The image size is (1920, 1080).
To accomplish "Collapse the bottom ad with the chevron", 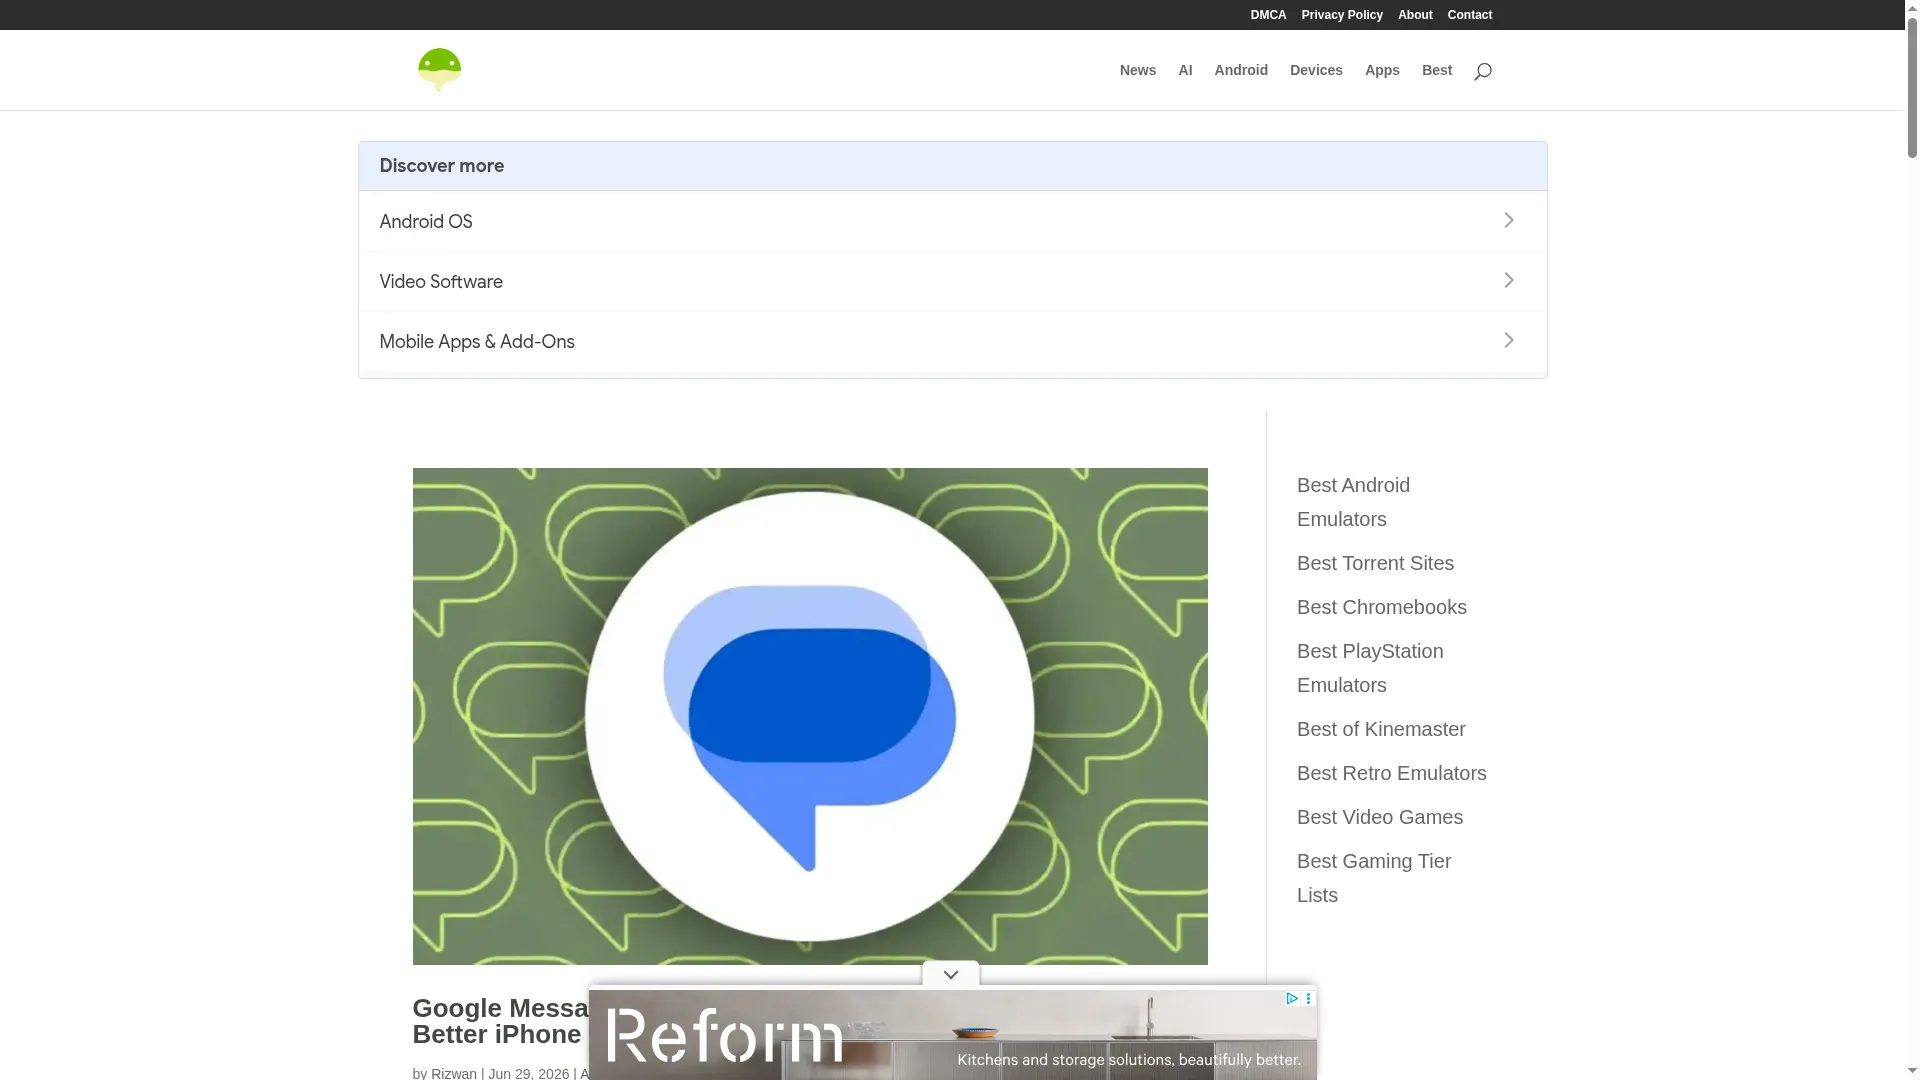I will pos(951,974).
